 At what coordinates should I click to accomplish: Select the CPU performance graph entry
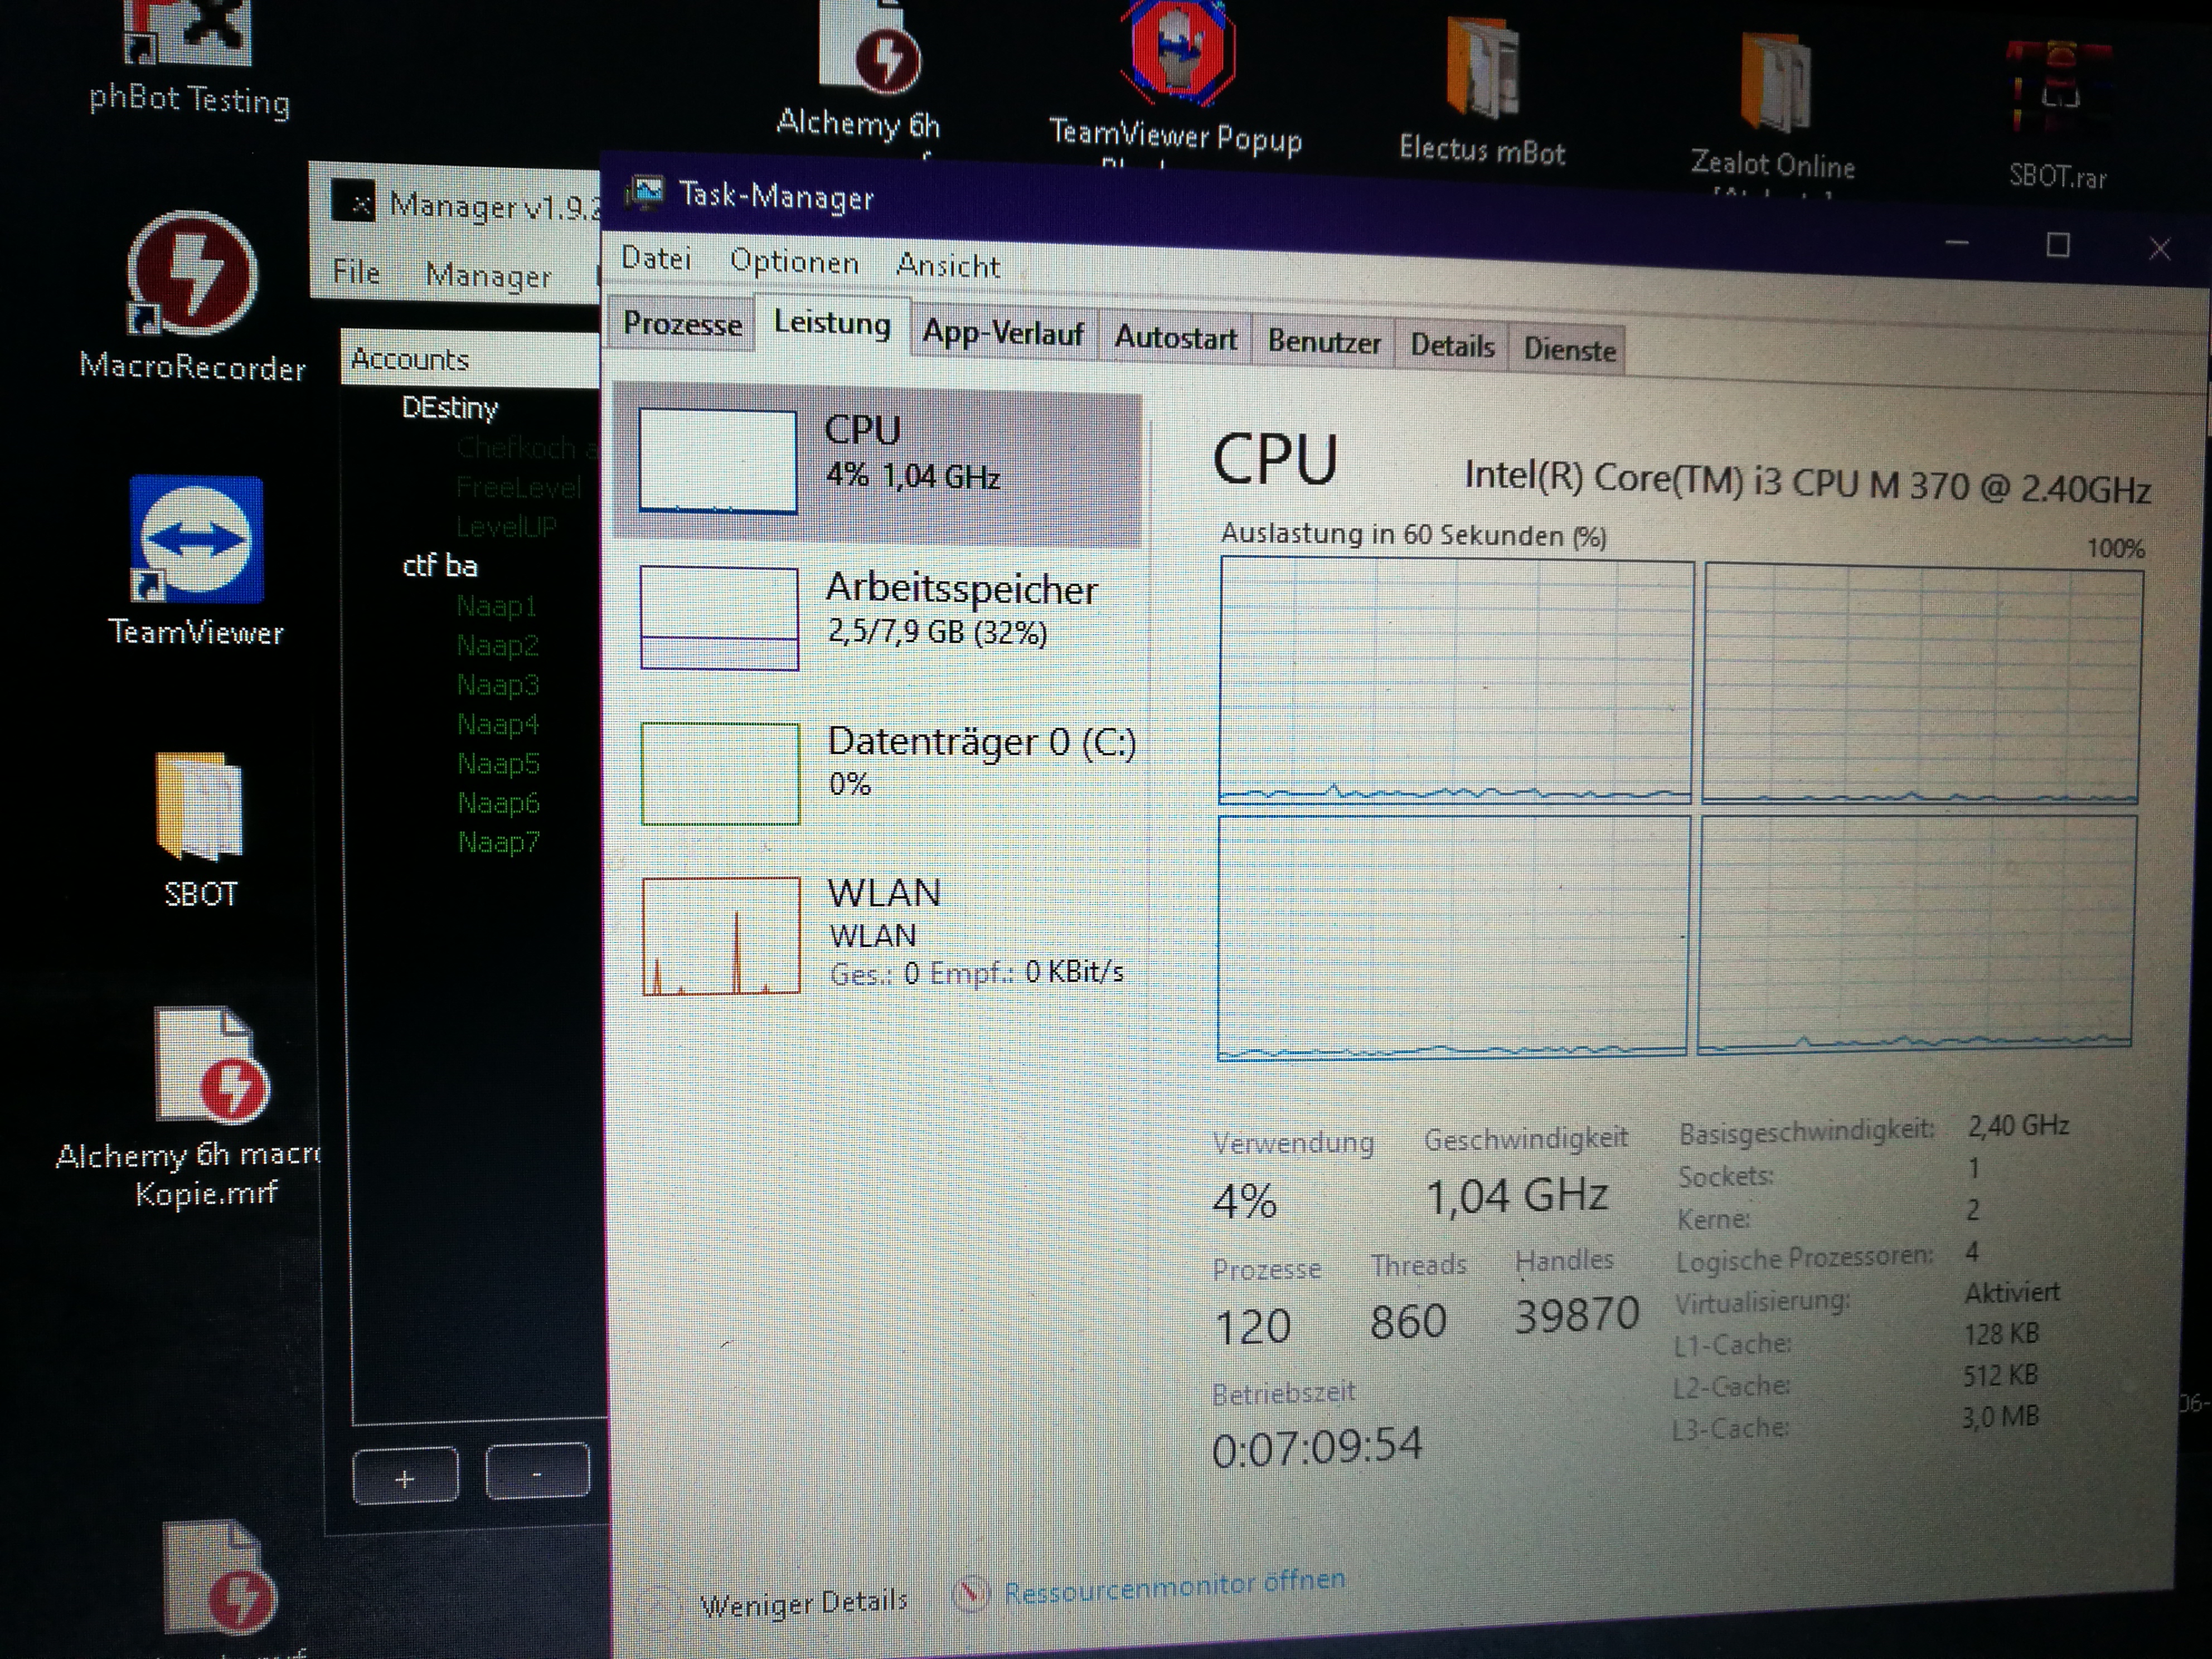pos(876,461)
